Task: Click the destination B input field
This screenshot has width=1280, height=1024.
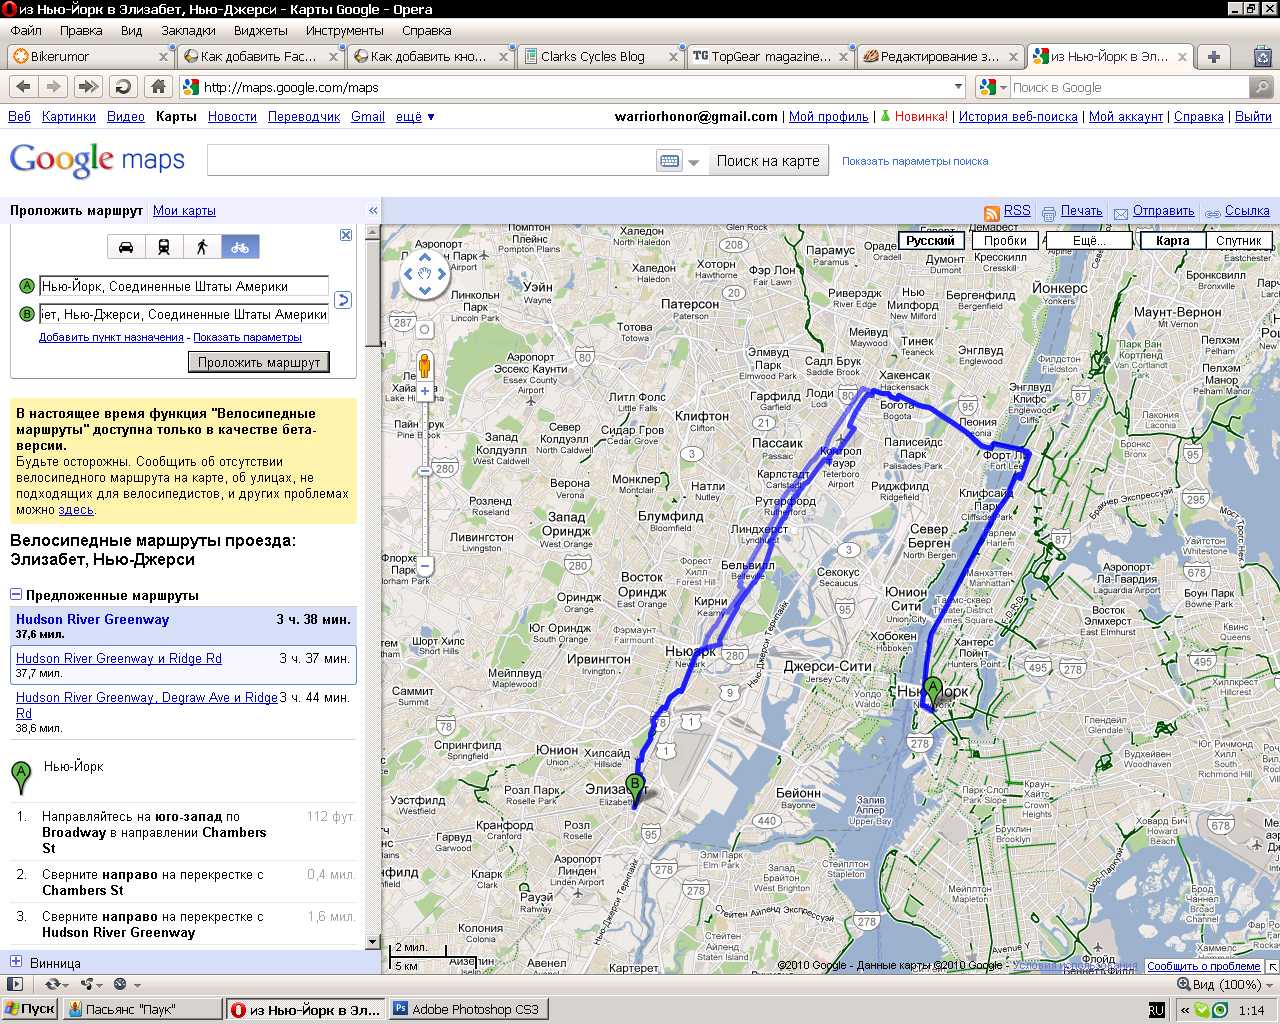Action: coord(183,314)
